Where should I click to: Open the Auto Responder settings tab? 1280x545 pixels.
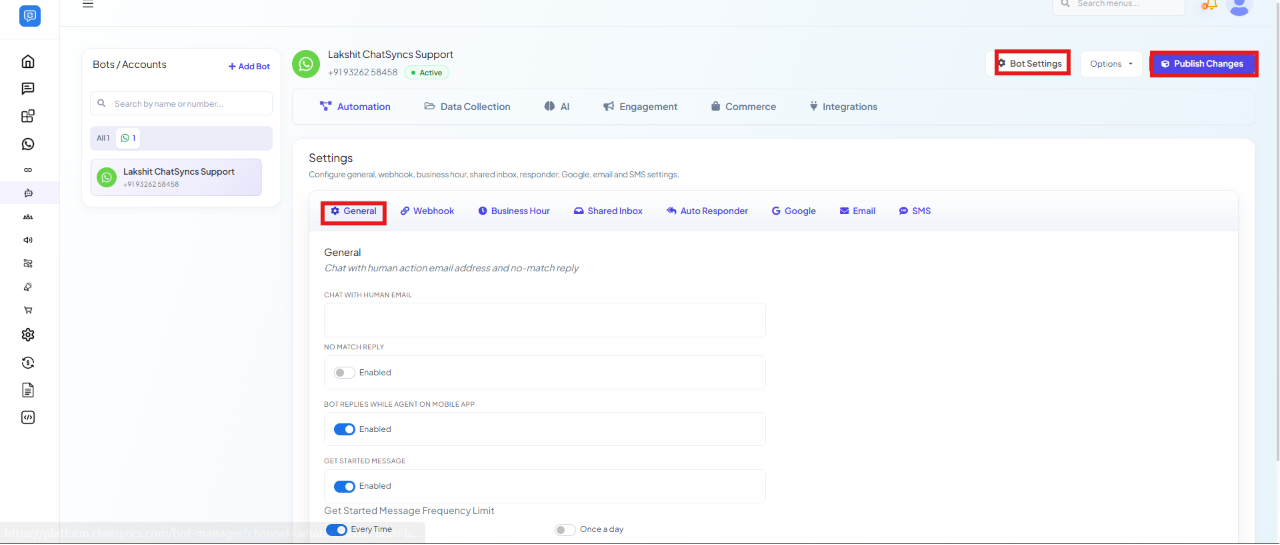tap(707, 211)
